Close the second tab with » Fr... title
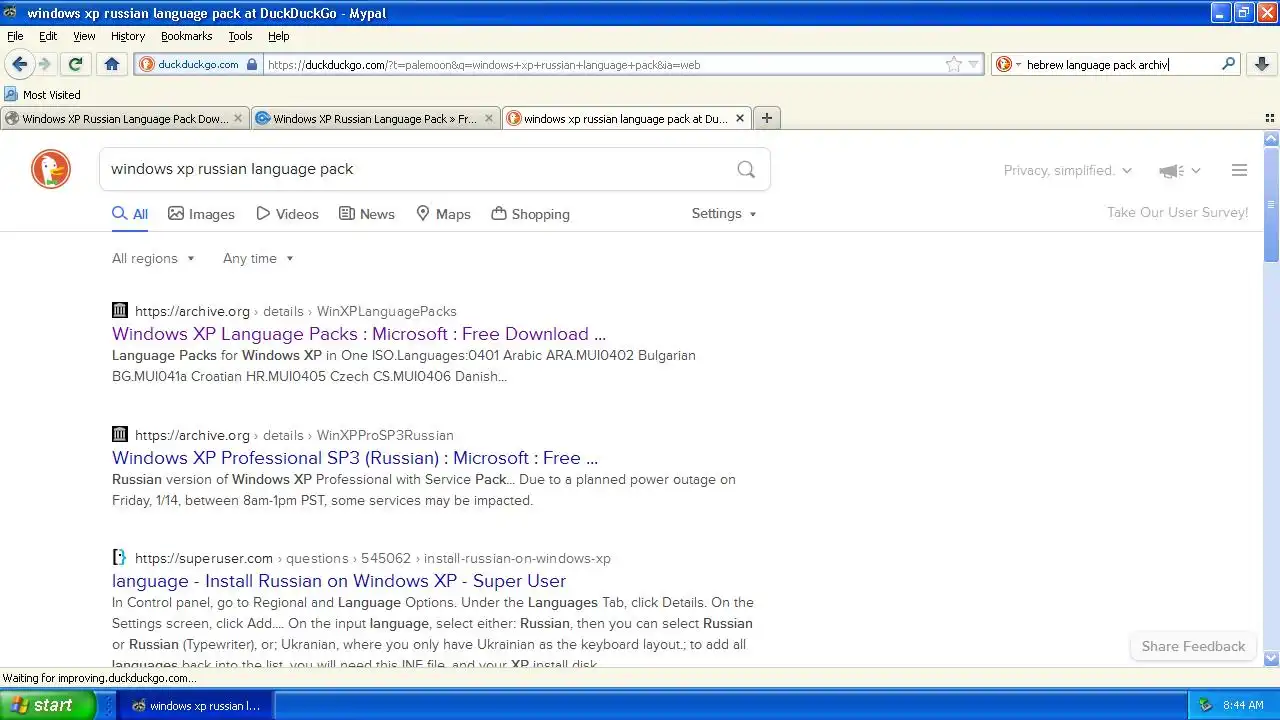Image resolution: width=1280 pixels, height=720 pixels. click(x=489, y=118)
